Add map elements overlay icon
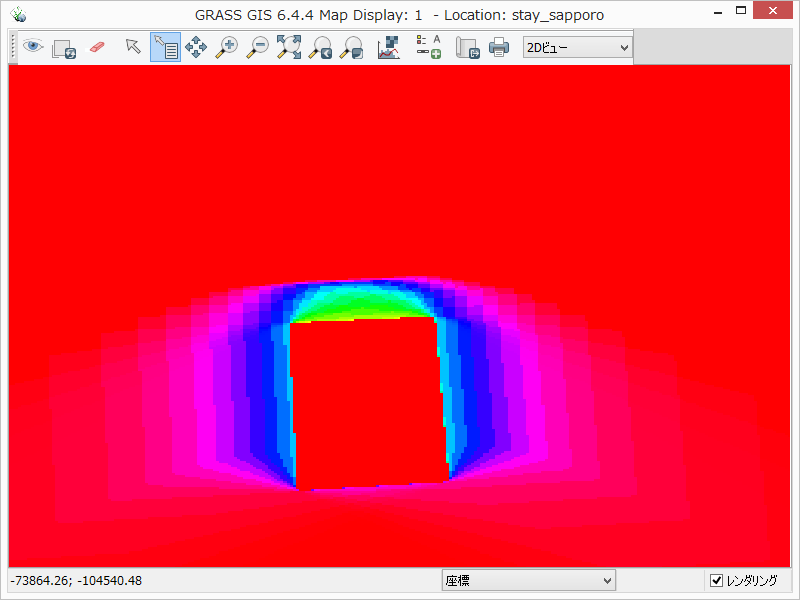The width and height of the screenshot is (800, 600). [429, 47]
